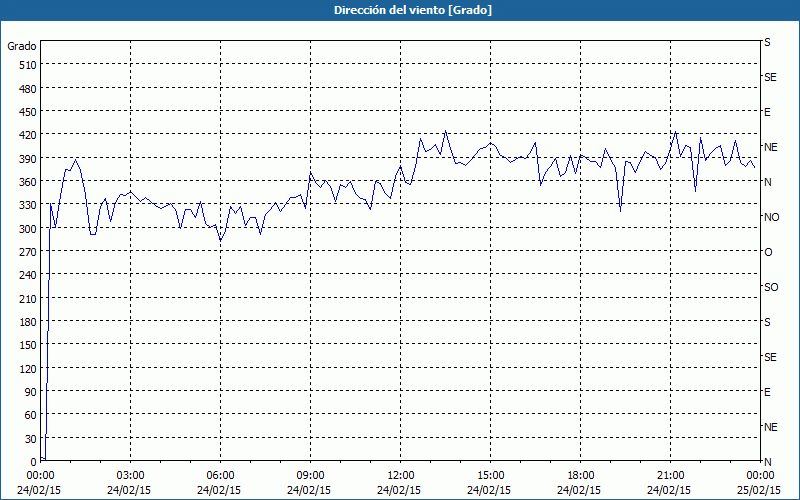Click the SO compass label
The height and width of the screenshot is (500, 800).
[x=771, y=288]
